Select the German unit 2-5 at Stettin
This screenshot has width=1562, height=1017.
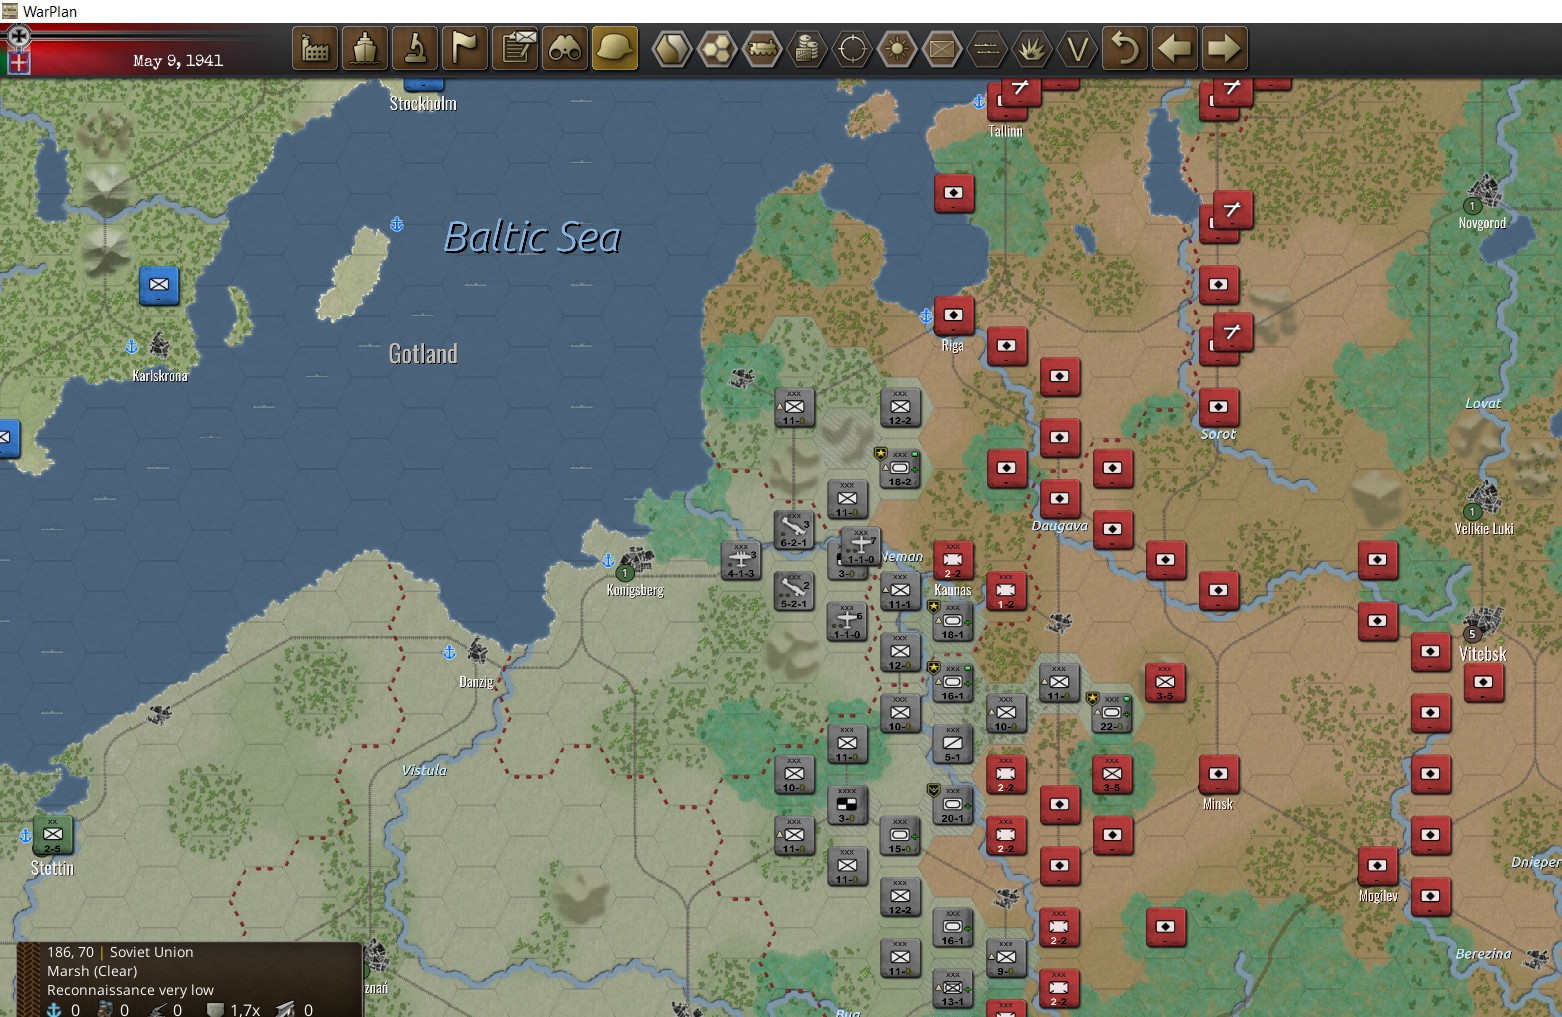click(53, 835)
